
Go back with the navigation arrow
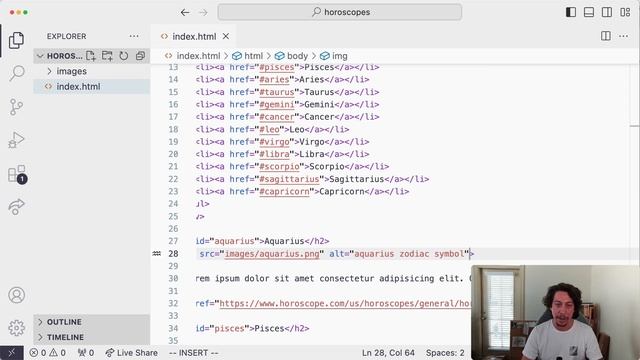click(x=185, y=12)
